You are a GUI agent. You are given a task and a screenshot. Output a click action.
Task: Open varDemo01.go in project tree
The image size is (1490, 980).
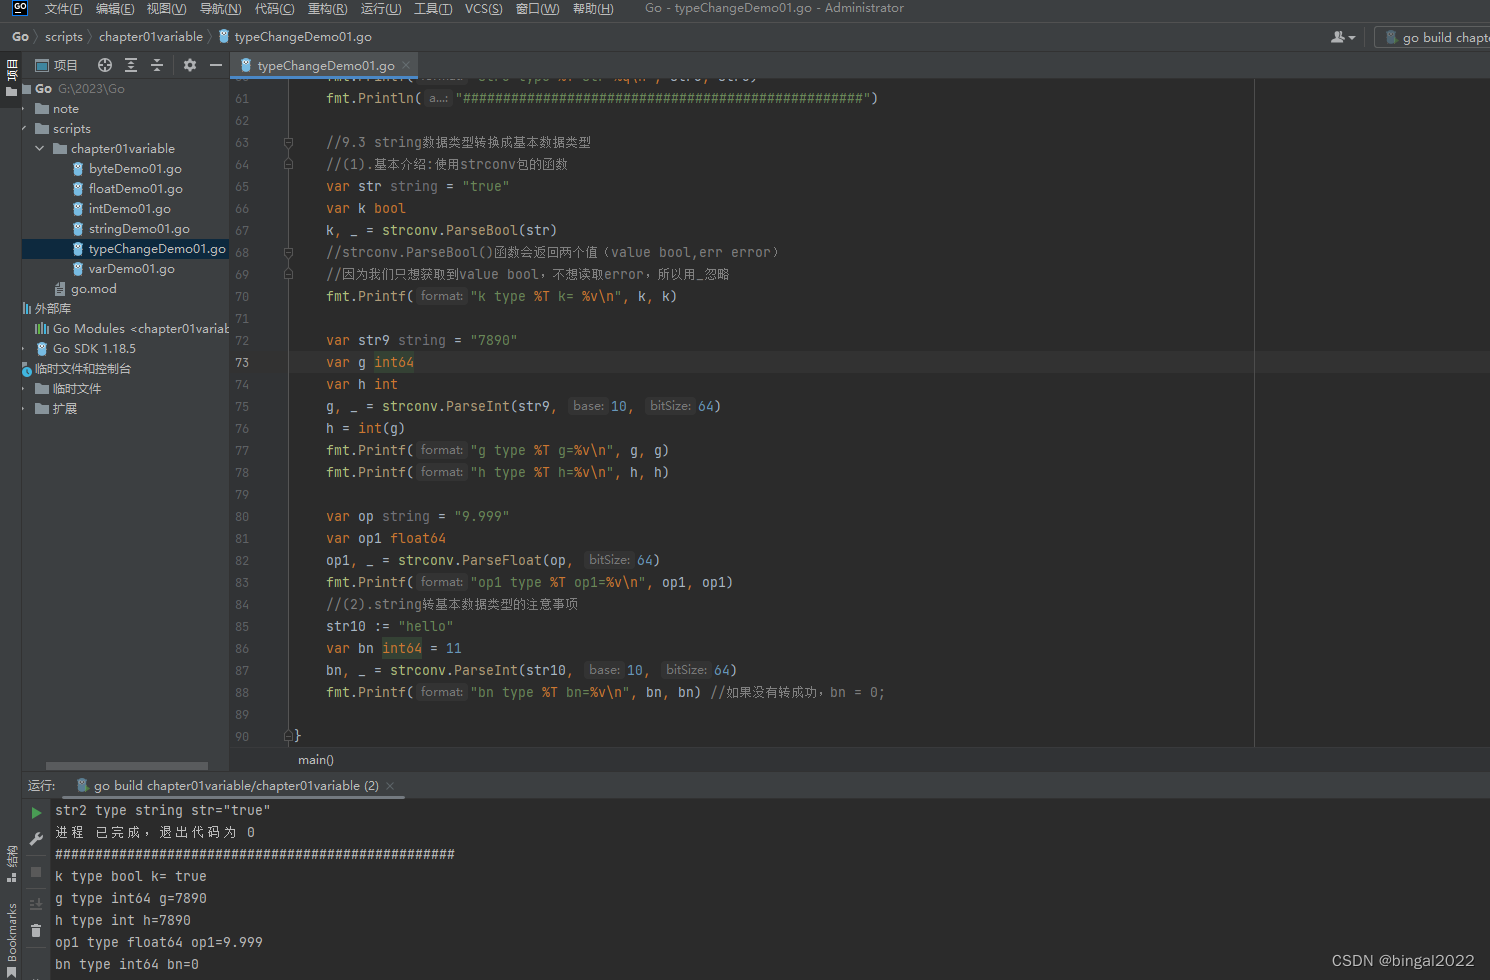click(131, 269)
